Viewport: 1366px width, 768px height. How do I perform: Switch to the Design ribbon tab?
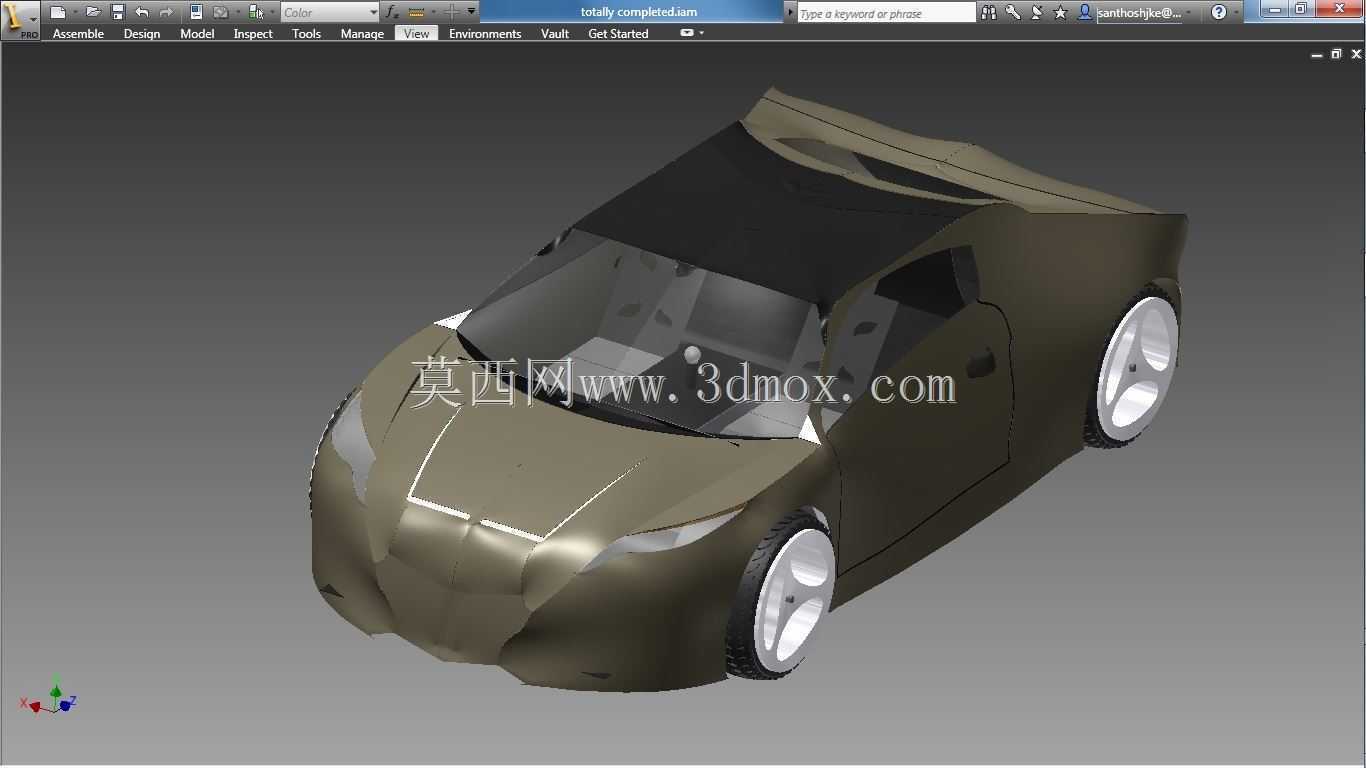(x=142, y=33)
